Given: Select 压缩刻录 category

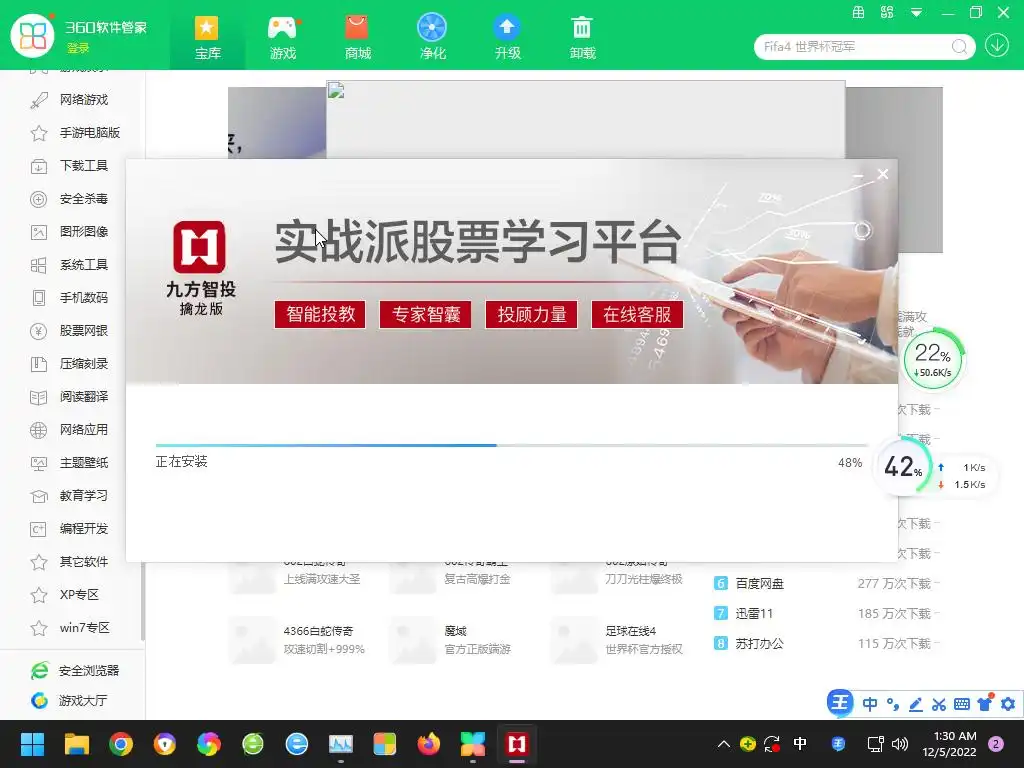Looking at the screenshot, I should pyautogui.click(x=70, y=364).
